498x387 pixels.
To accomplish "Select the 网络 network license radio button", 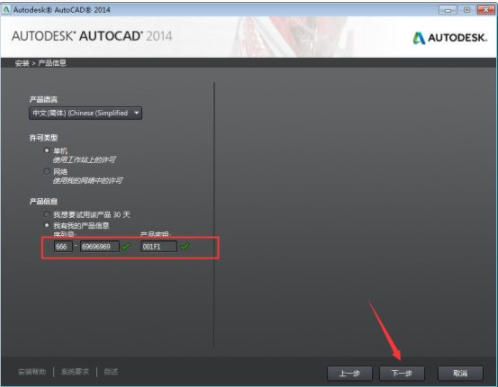I will click(47, 171).
